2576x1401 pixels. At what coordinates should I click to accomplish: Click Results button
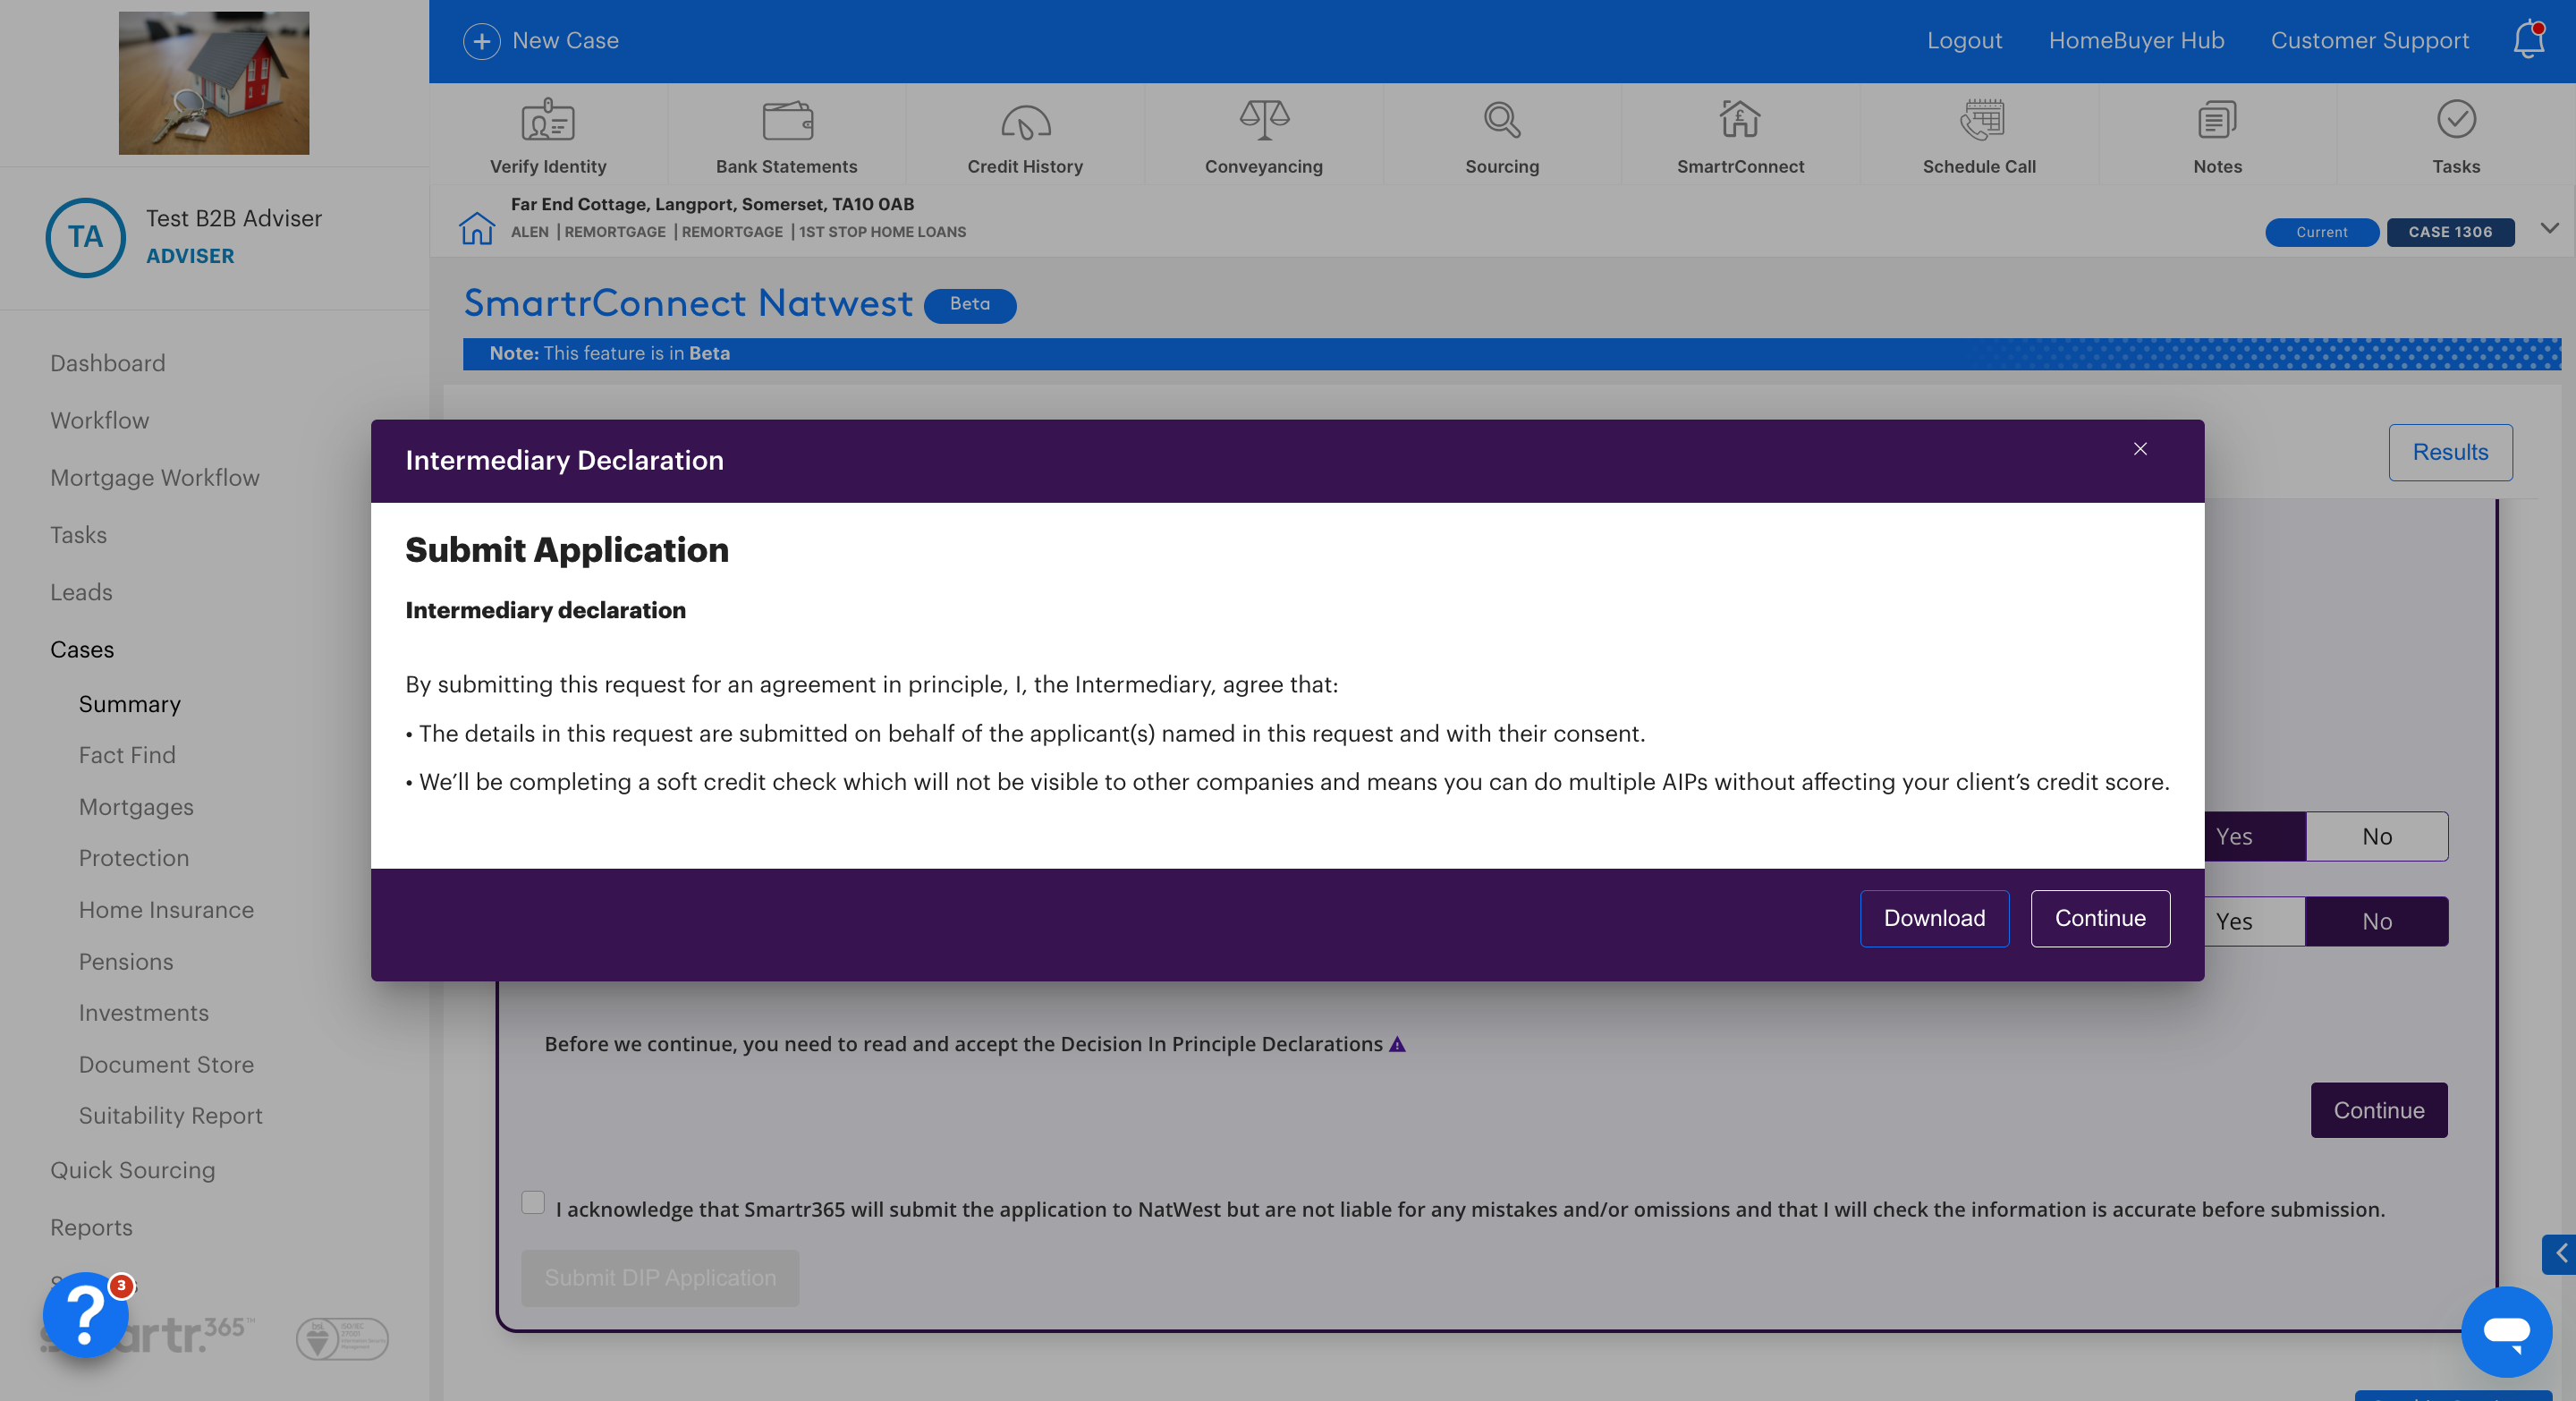click(x=2450, y=452)
